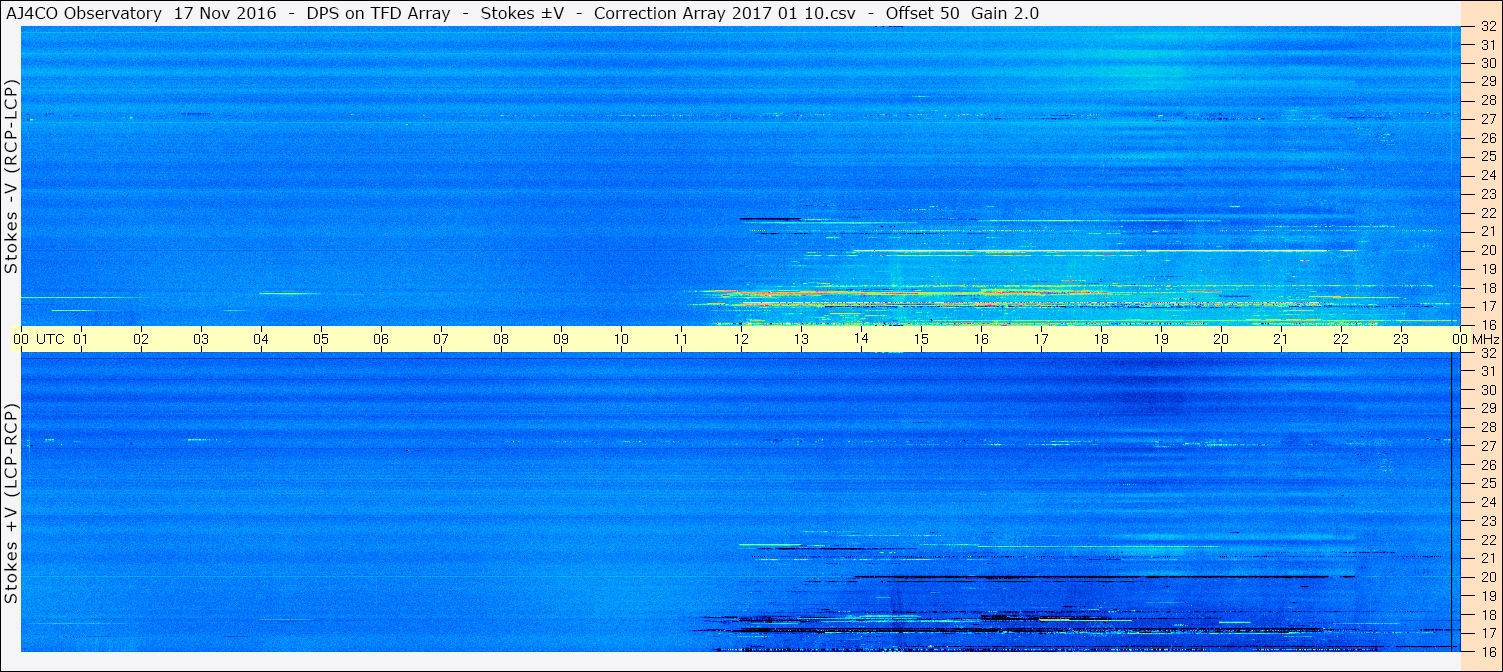Click the 18 MHz label of the Stokes -V panel
This screenshot has height=672, width=1503.
[x=1488, y=288]
